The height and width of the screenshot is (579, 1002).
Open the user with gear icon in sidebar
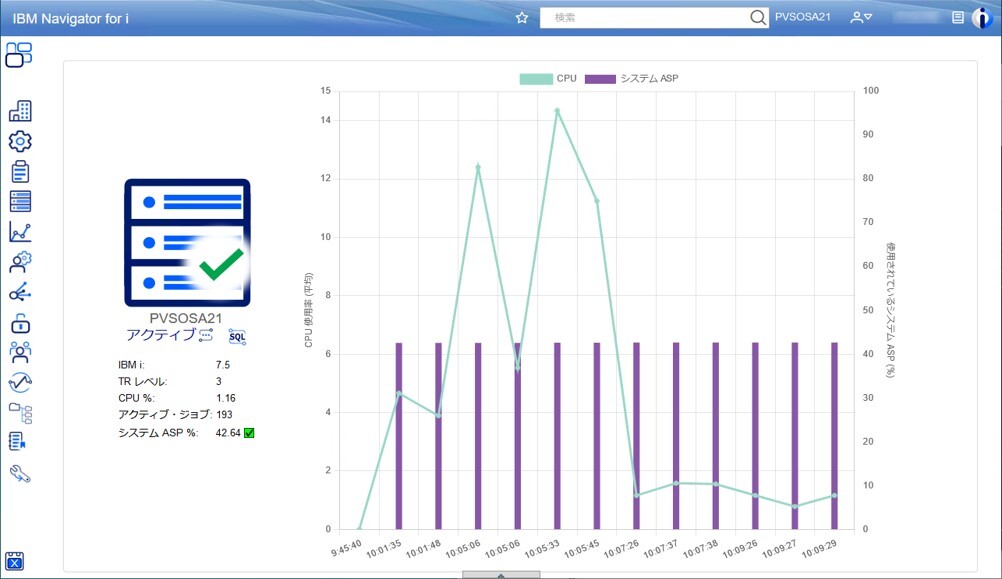point(20,261)
